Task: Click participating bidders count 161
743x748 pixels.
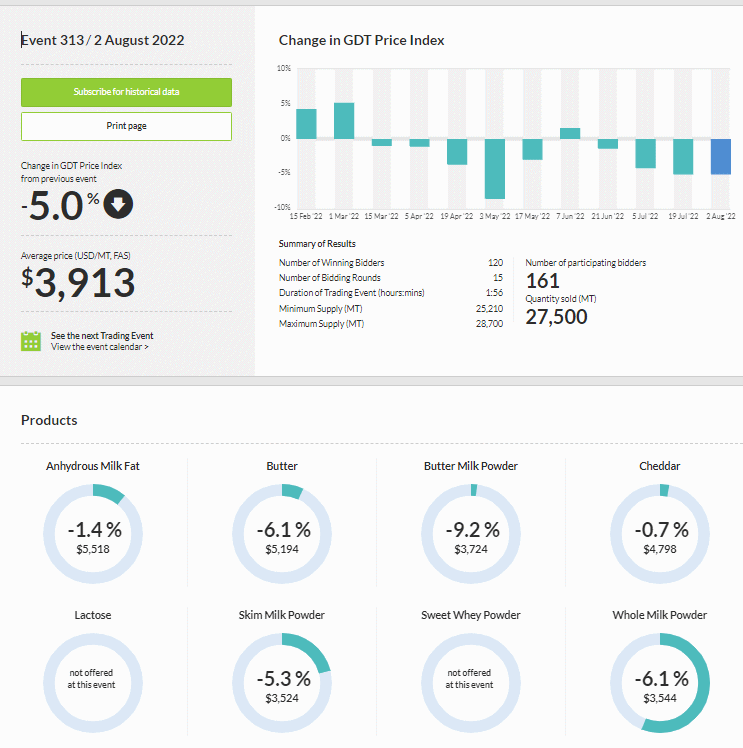Action: (543, 281)
